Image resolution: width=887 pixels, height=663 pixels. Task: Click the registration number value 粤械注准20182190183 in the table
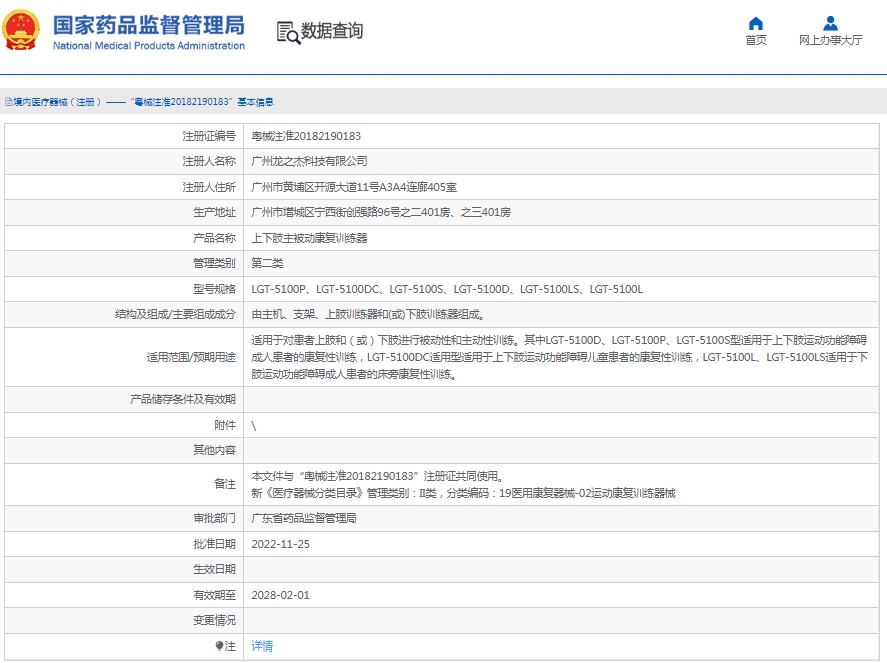point(306,136)
